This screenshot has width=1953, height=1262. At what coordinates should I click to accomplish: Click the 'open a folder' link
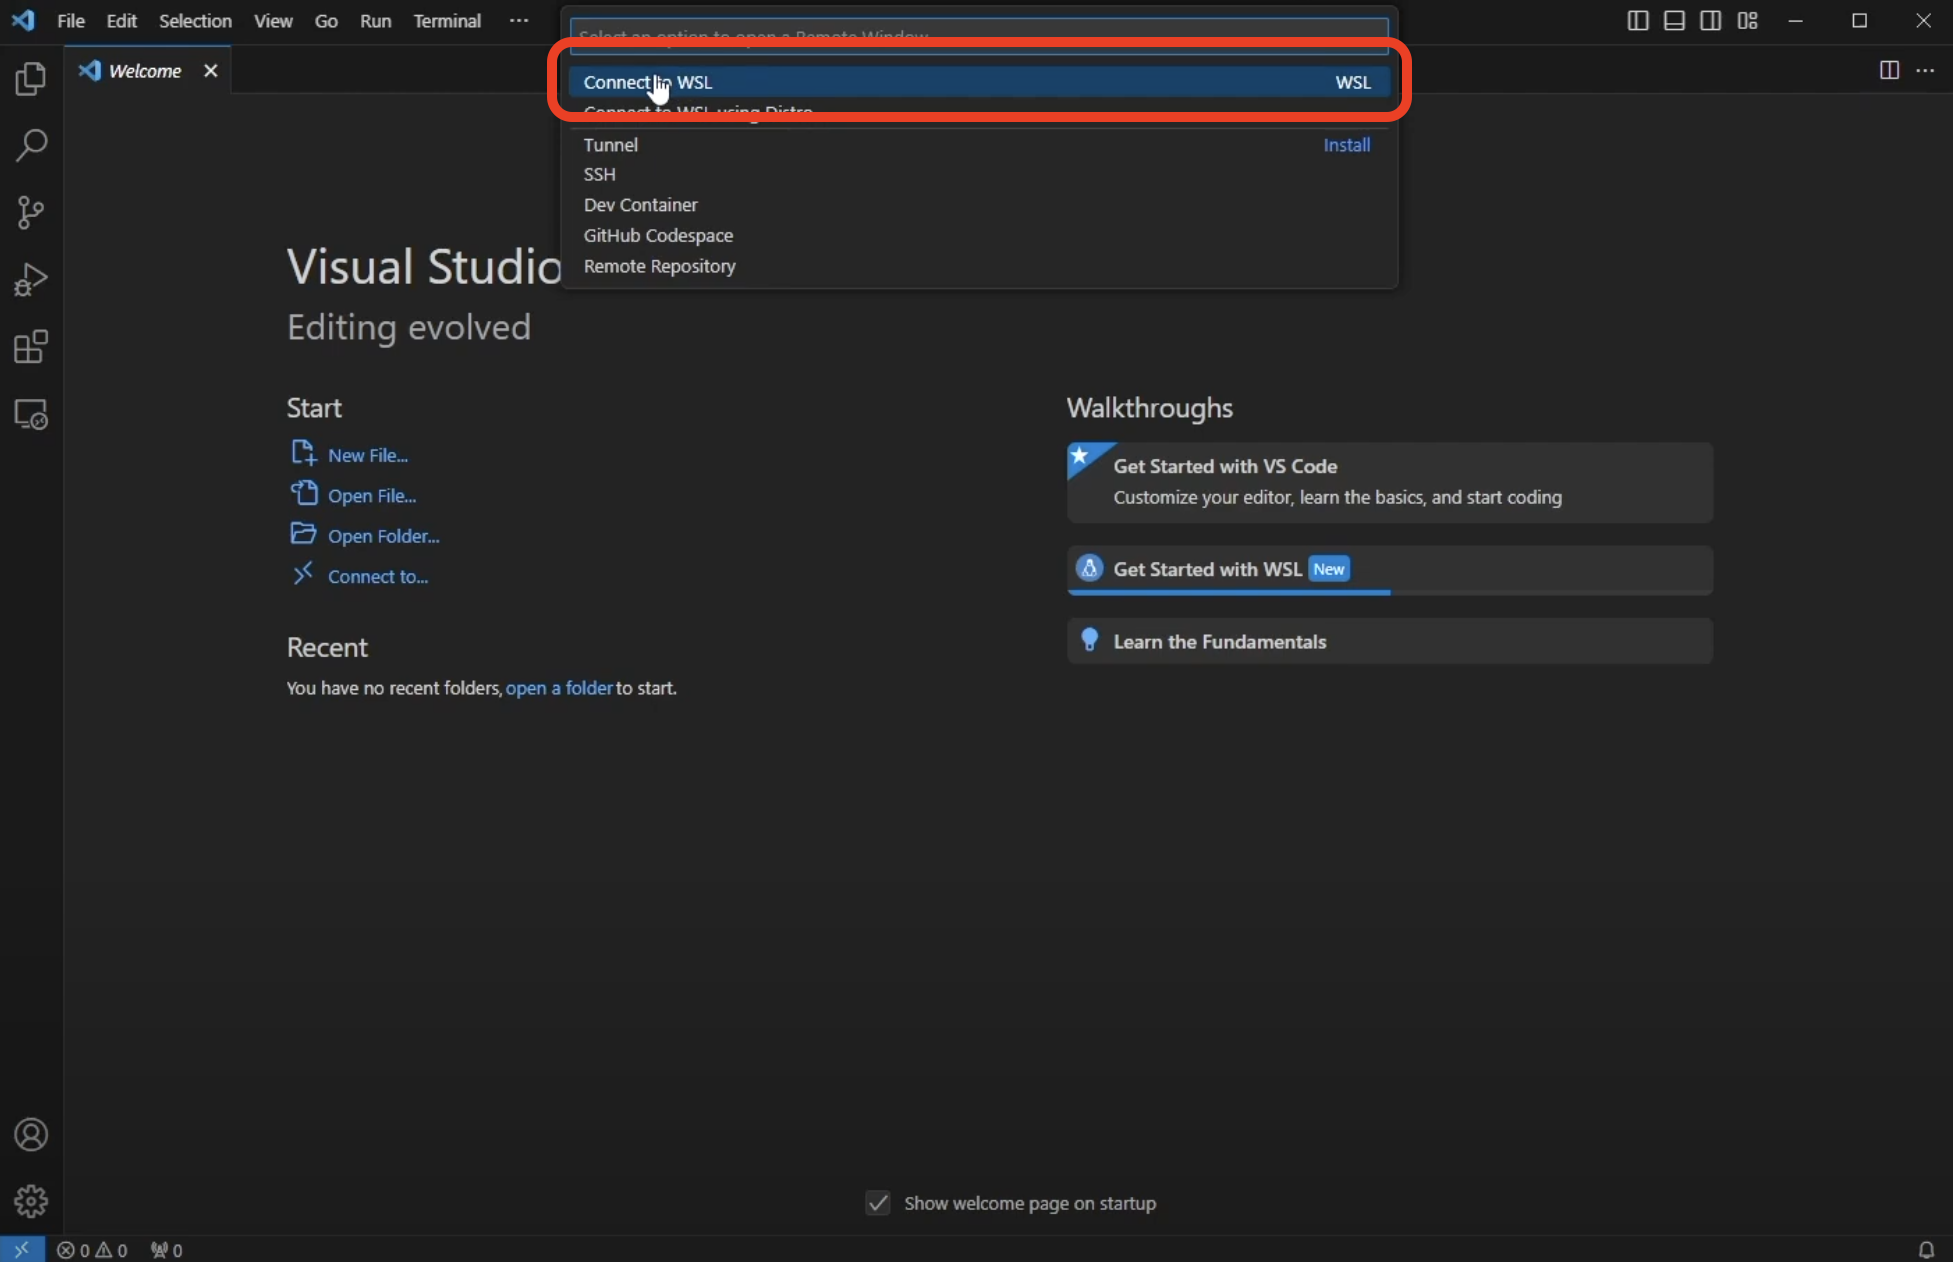click(559, 688)
